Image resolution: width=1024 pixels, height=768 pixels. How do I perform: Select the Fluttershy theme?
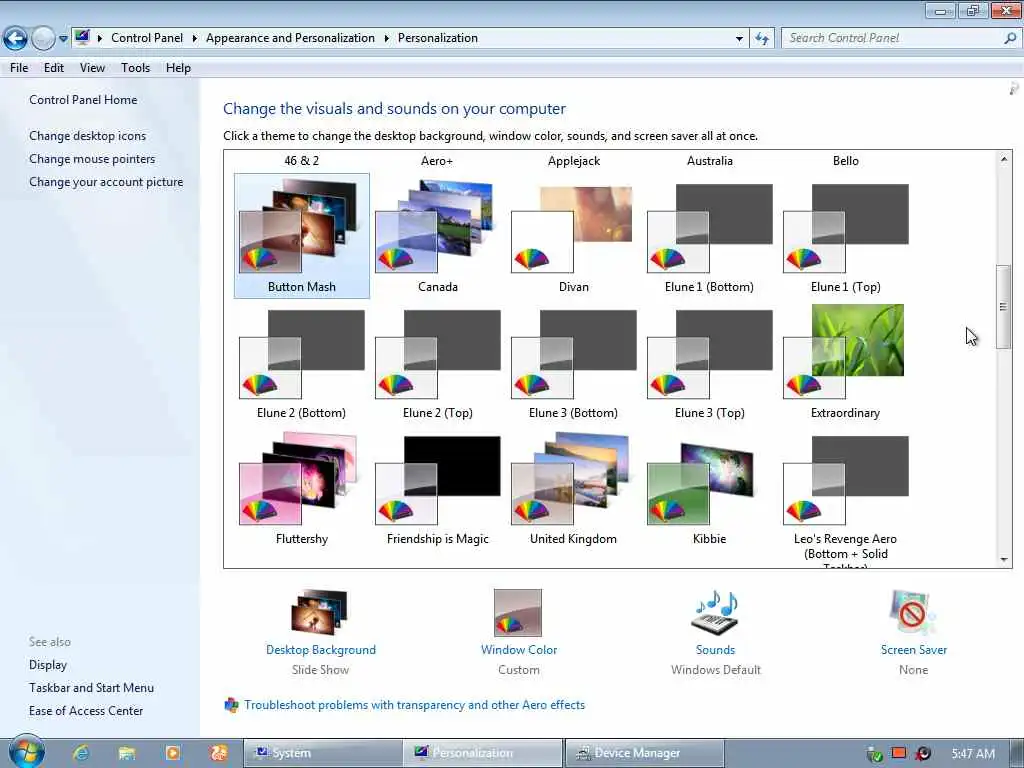(x=302, y=488)
